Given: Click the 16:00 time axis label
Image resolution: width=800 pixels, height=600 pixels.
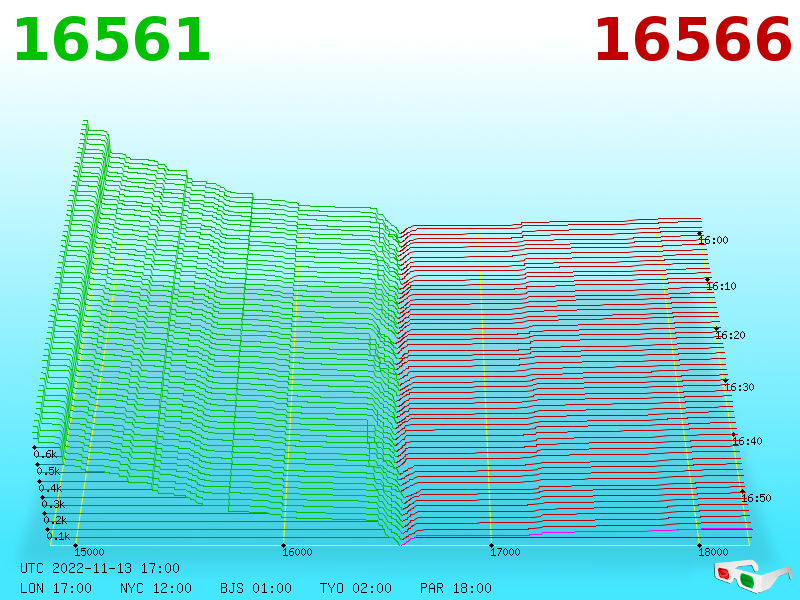Looking at the screenshot, I should click(x=713, y=240).
